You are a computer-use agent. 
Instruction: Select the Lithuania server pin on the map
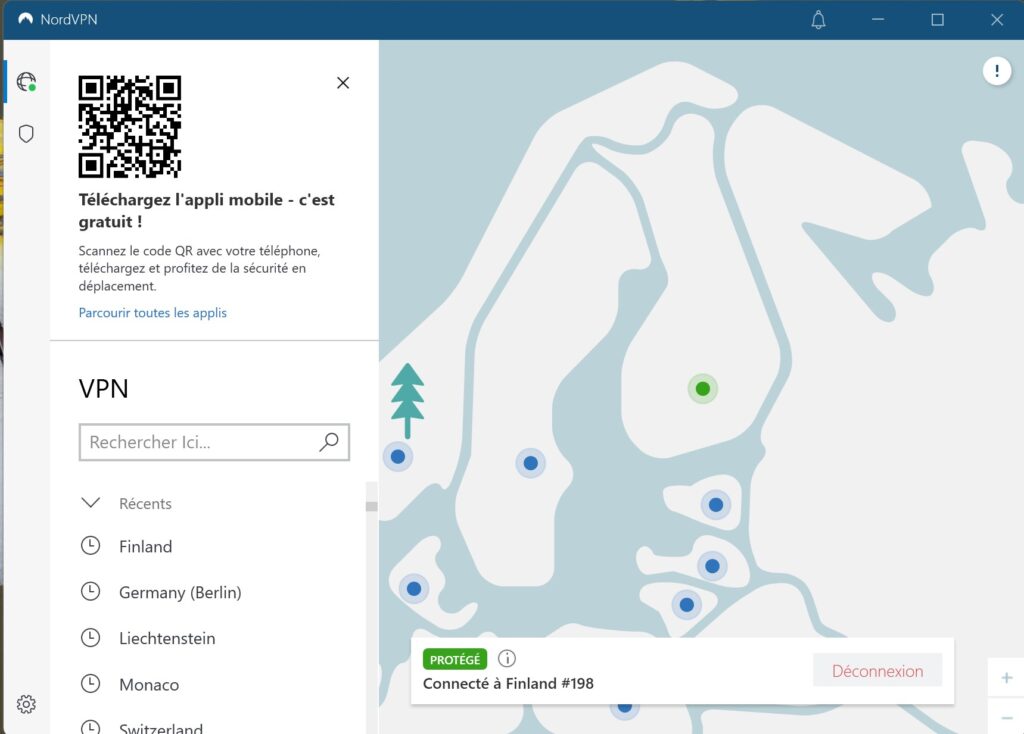[x=686, y=605]
